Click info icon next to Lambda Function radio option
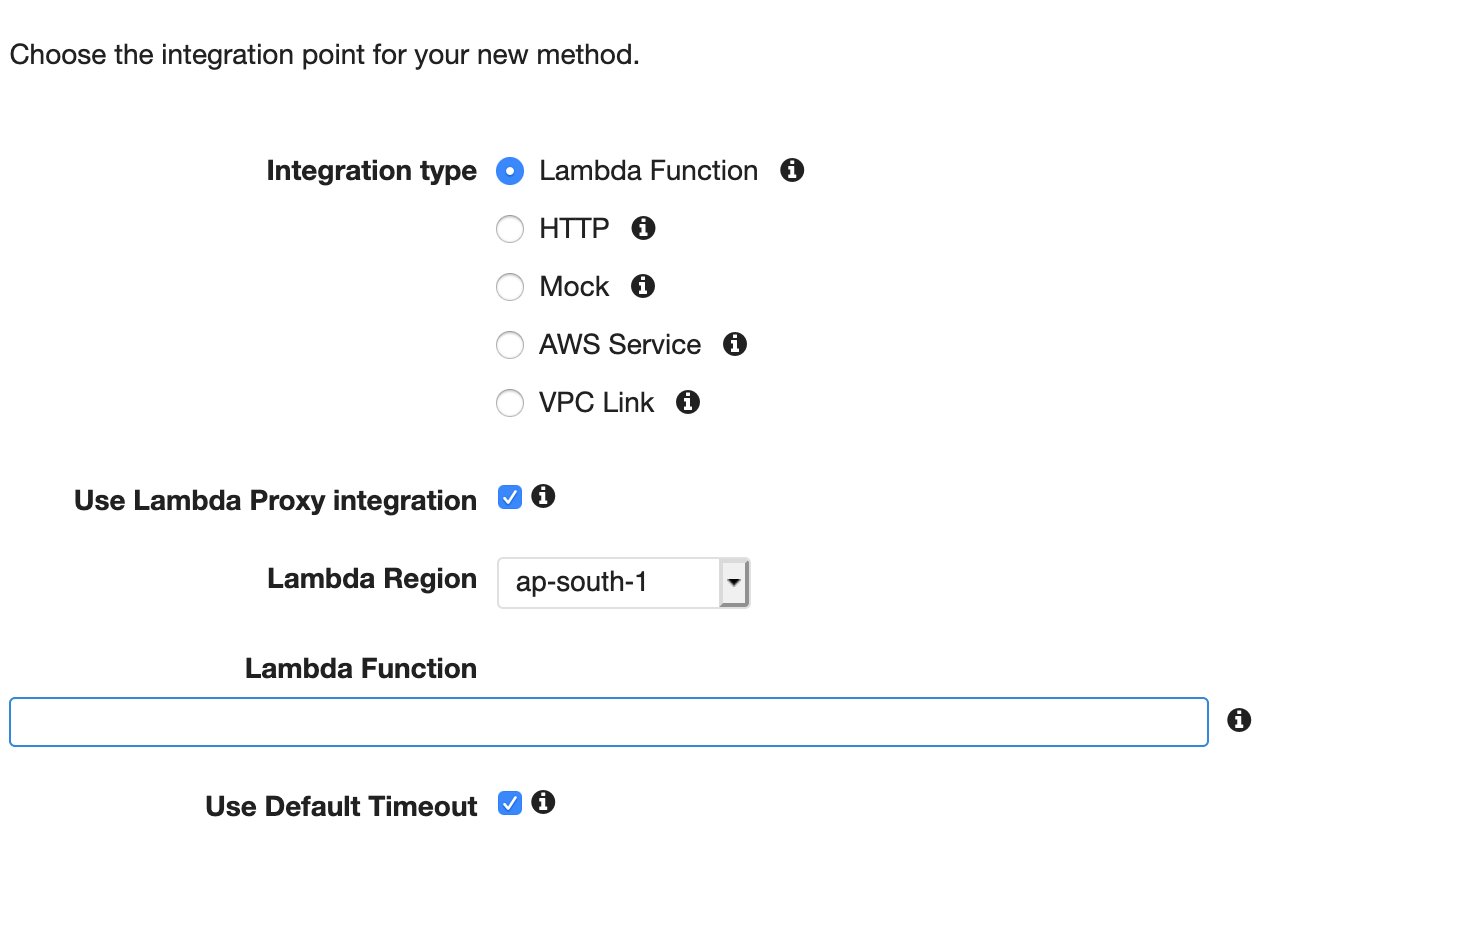Image resolution: width=1458 pixels, height=928 pixels. pos(792,170)
